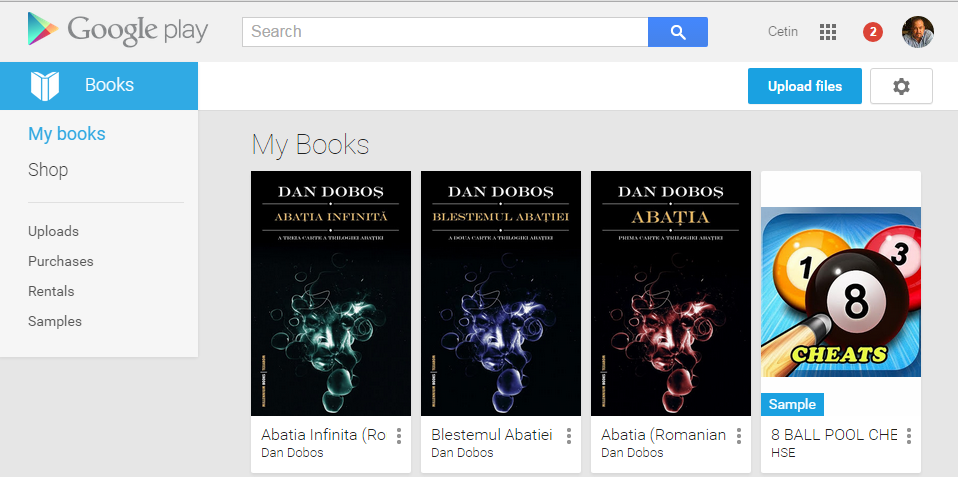
Task: Open the 8 Ball Pool Cheats cover
Action: [841, 292]
